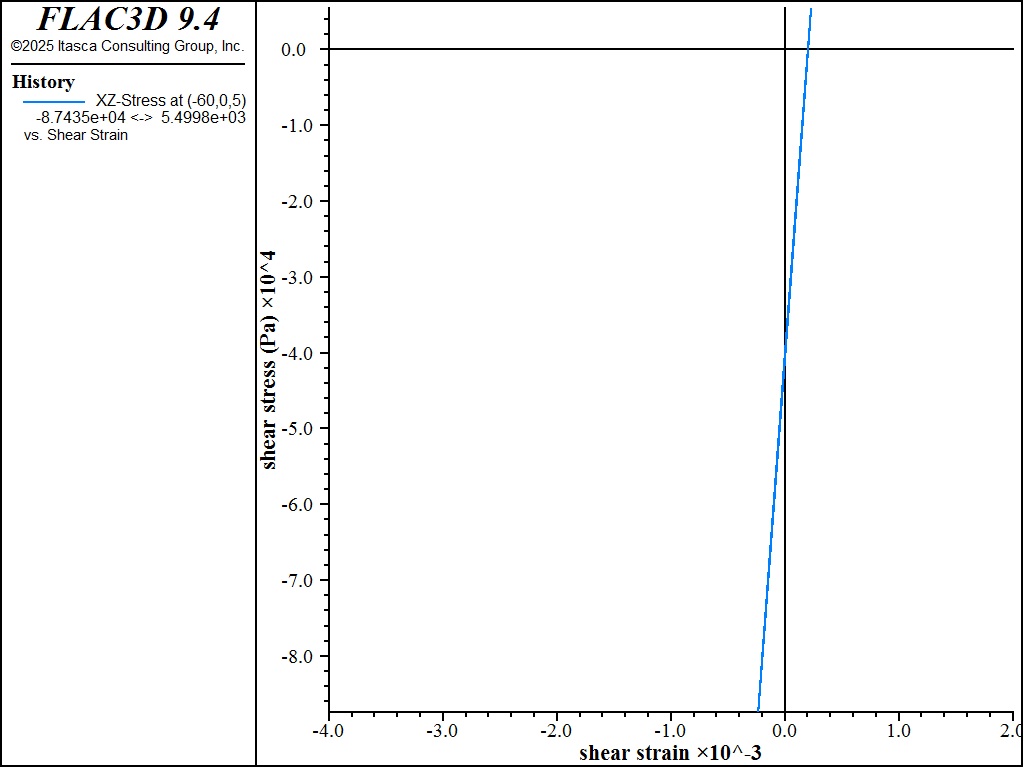Select the History legend heading
This screenshot has width=1024, height=768.
click(x=43, y=82)
